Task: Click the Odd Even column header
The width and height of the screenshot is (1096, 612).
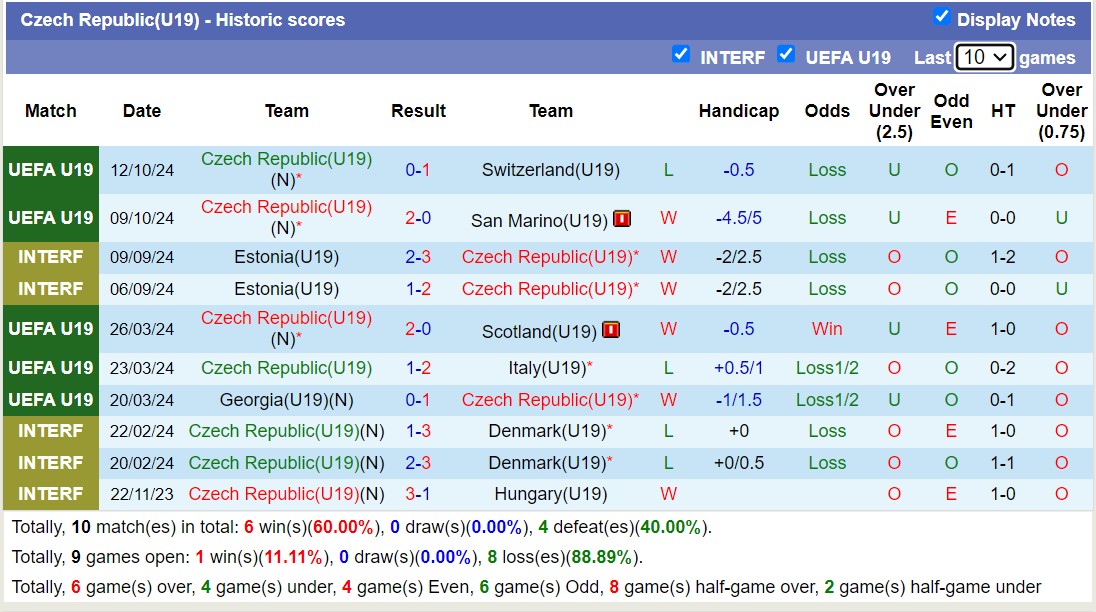Action: point(951,111)
